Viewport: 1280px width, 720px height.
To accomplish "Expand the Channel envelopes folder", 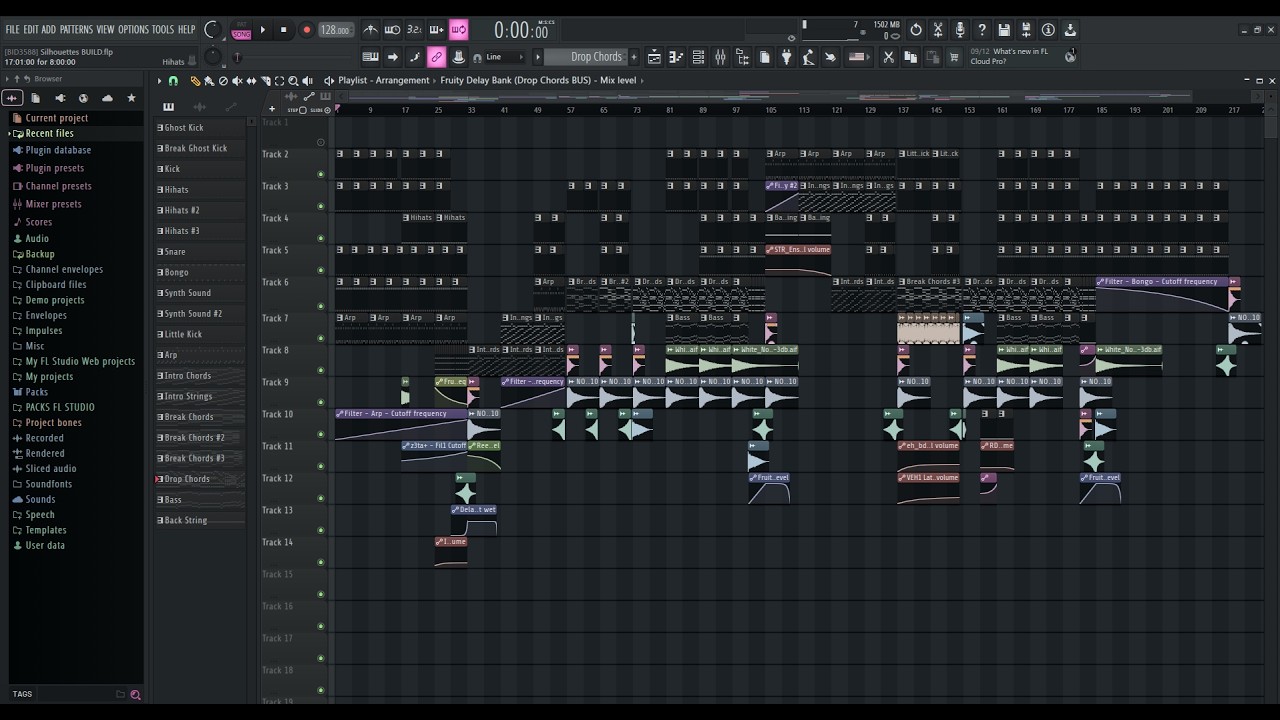I will [x=64, y=269].
